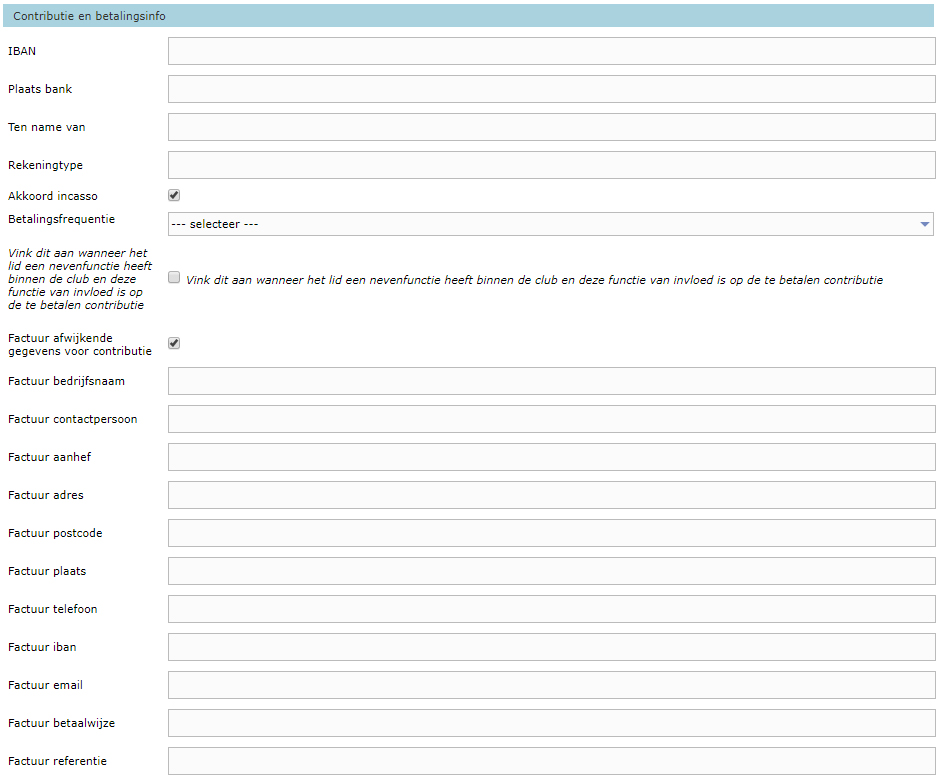946x779 pixels.
Task: Select the Ten name van field
Action: pyautogui.click(x=551, y=127)
